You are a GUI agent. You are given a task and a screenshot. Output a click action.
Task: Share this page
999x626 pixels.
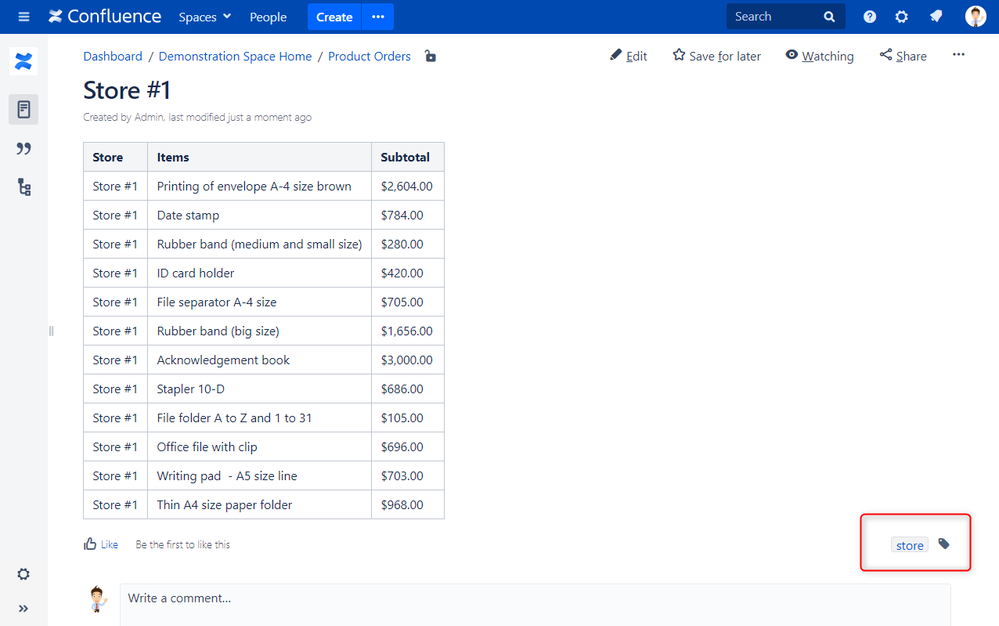[903, 56]
